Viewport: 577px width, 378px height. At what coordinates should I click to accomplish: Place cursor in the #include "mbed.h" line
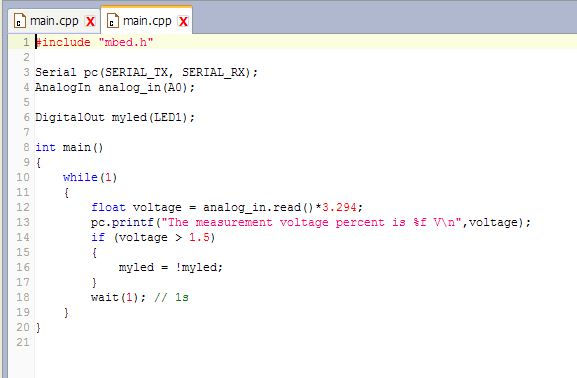click(94, 42)
